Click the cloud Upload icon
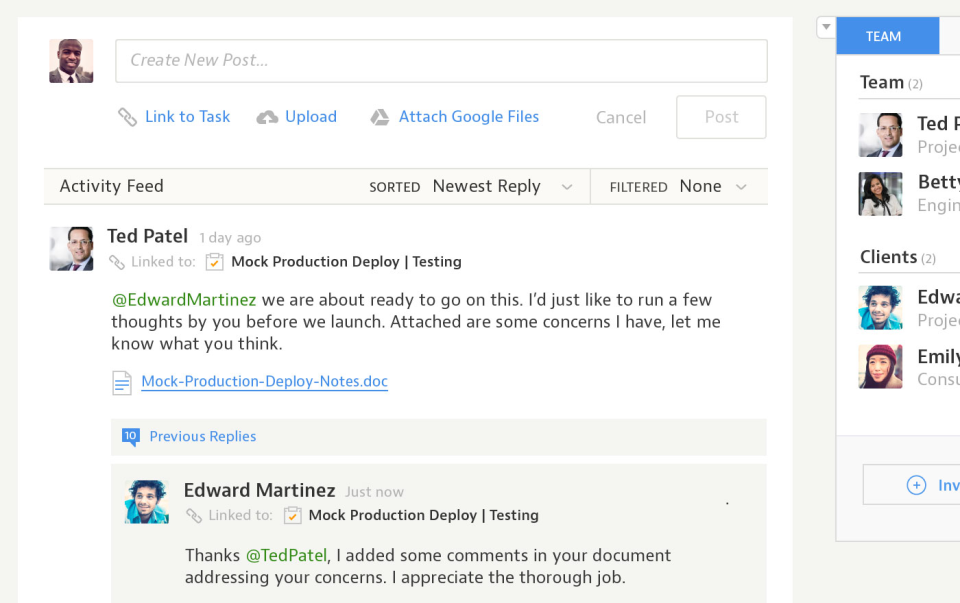This screenshot has width=960, height=603. coord(267,117)
